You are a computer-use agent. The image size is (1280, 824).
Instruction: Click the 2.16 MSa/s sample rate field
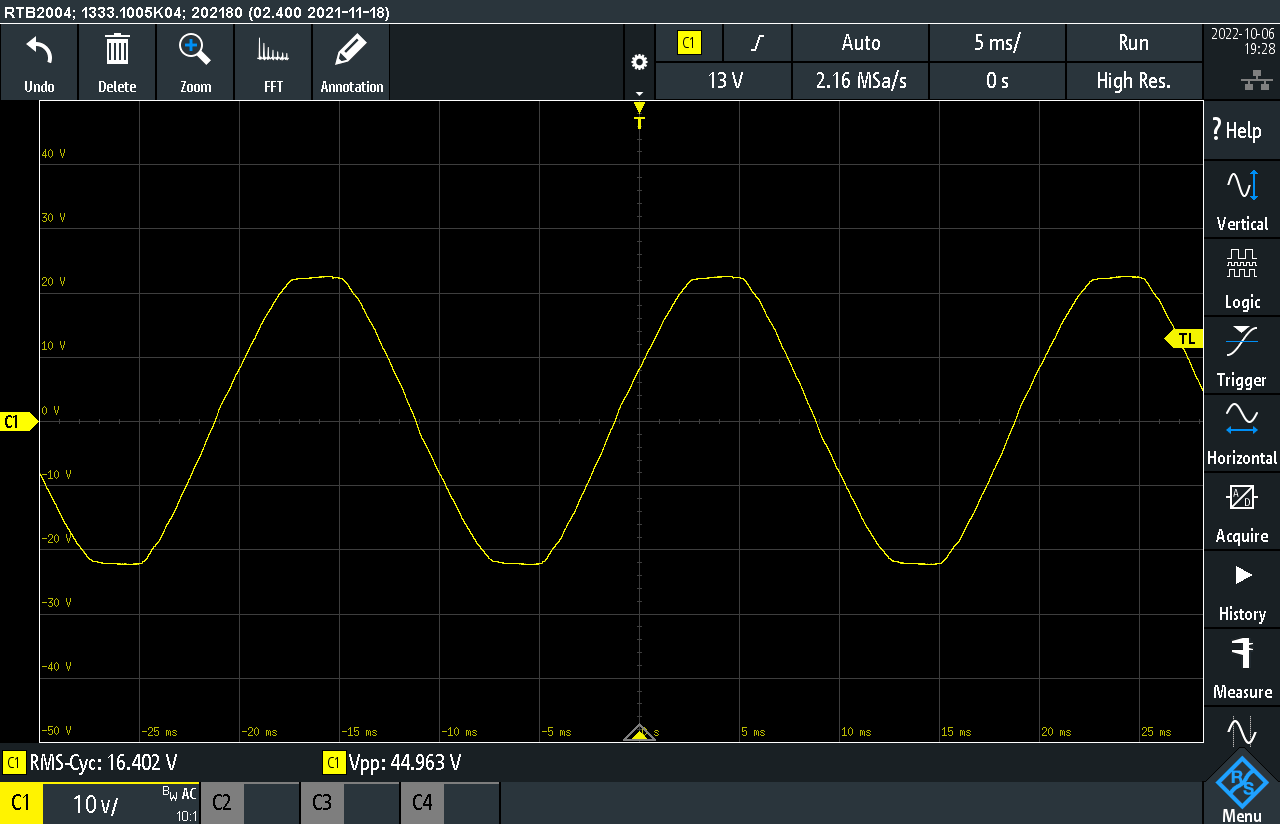860,81
